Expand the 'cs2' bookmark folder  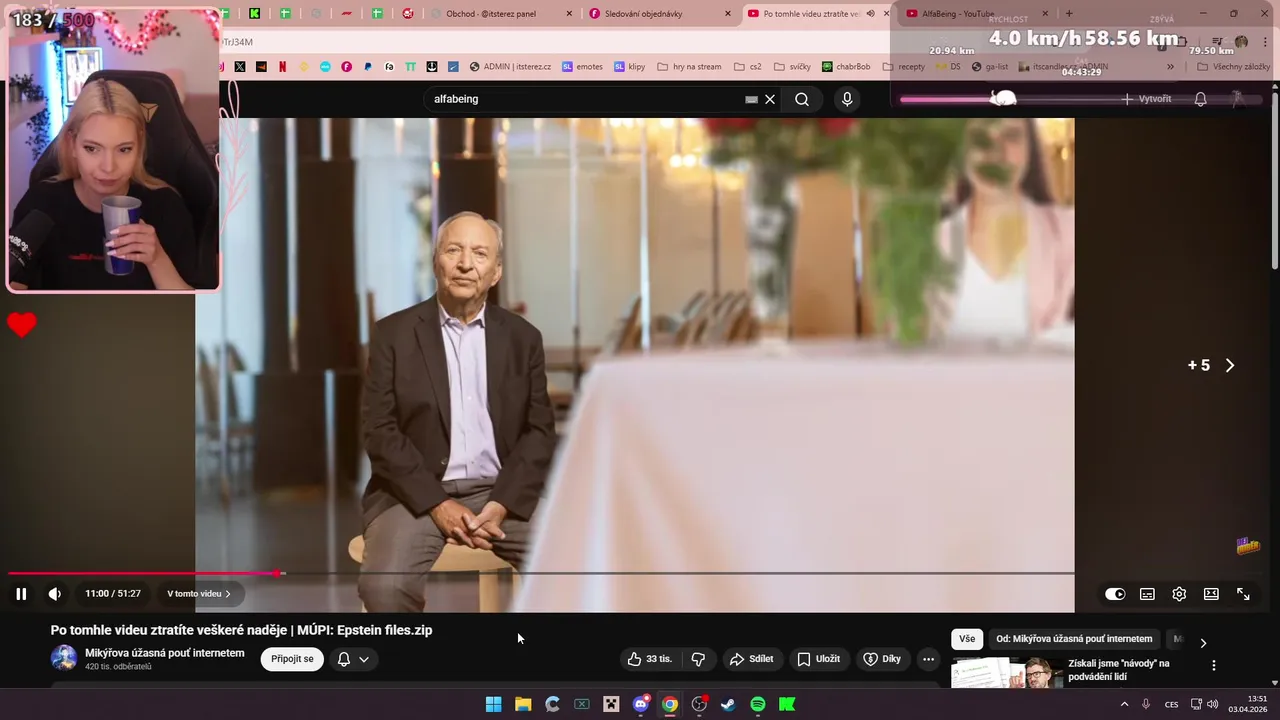[748, 67]
